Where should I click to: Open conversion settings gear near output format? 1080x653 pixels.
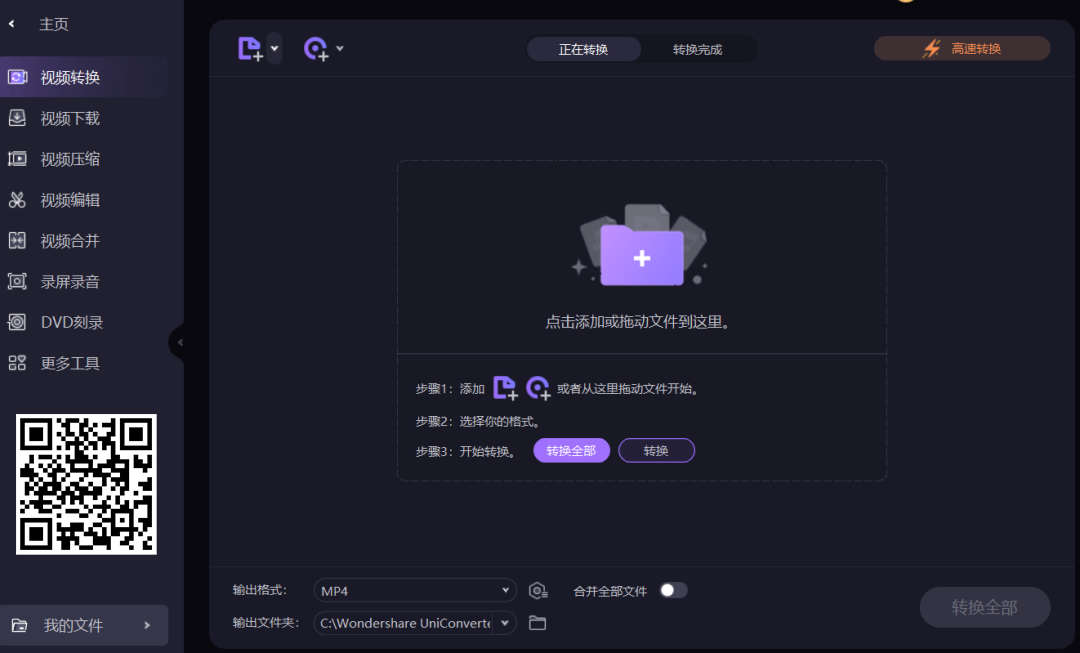click(x=538, y=590)
